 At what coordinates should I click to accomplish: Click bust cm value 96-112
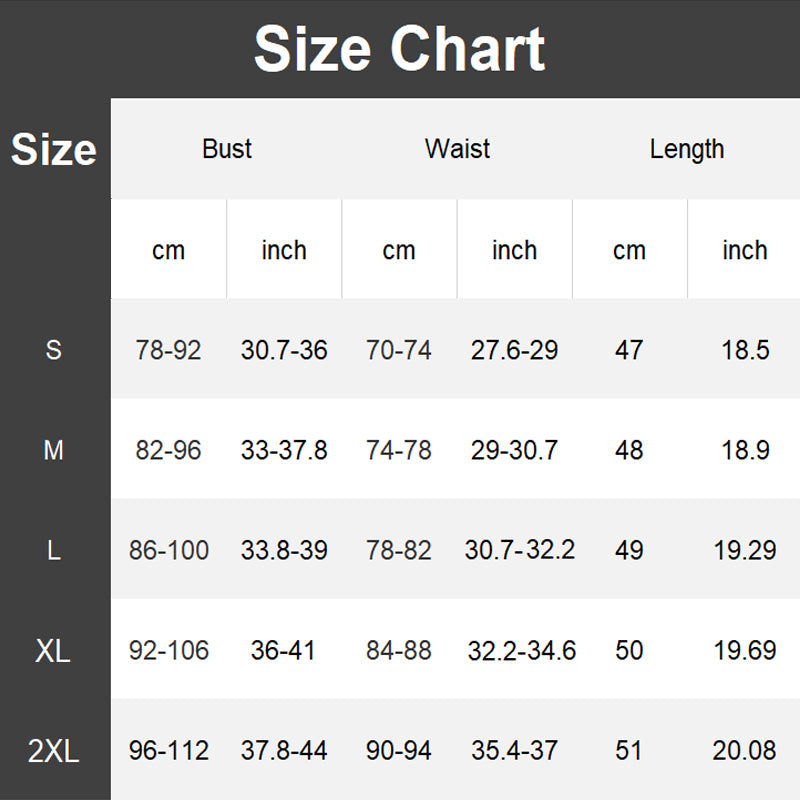point(168,751)
